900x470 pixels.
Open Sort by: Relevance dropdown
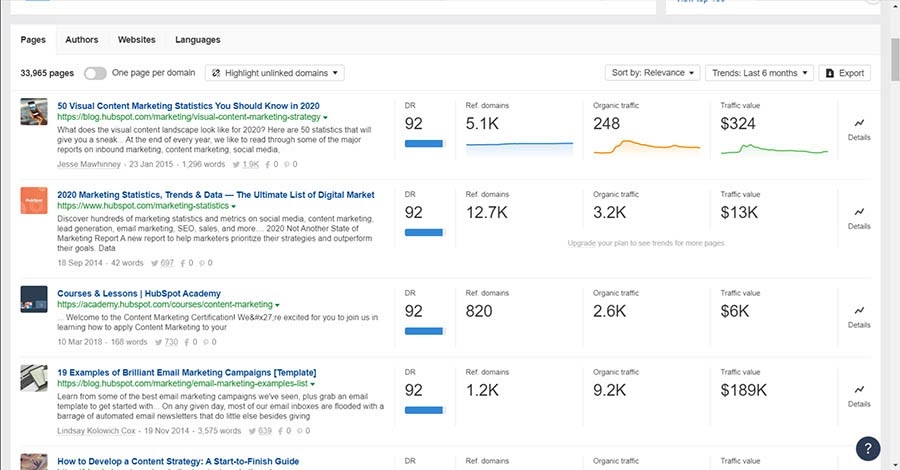(x=654, y=73)
